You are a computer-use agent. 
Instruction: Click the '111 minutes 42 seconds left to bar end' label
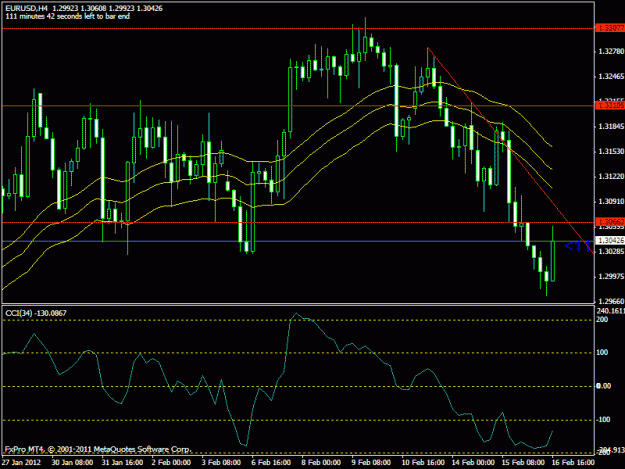[68, 16]
